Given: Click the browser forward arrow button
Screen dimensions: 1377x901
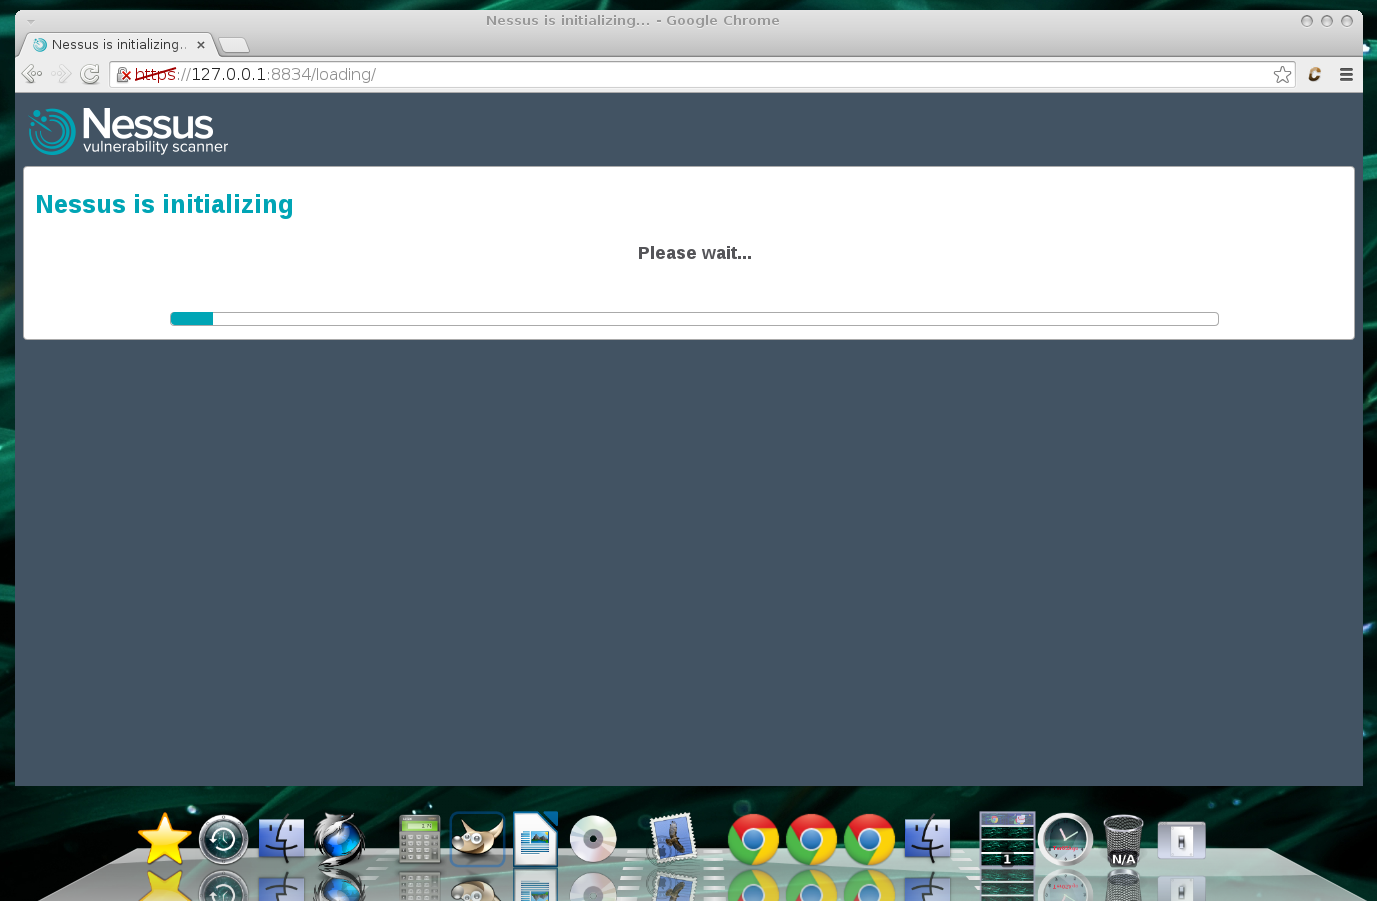Looking at the screenshot, I should pos(61,74).
